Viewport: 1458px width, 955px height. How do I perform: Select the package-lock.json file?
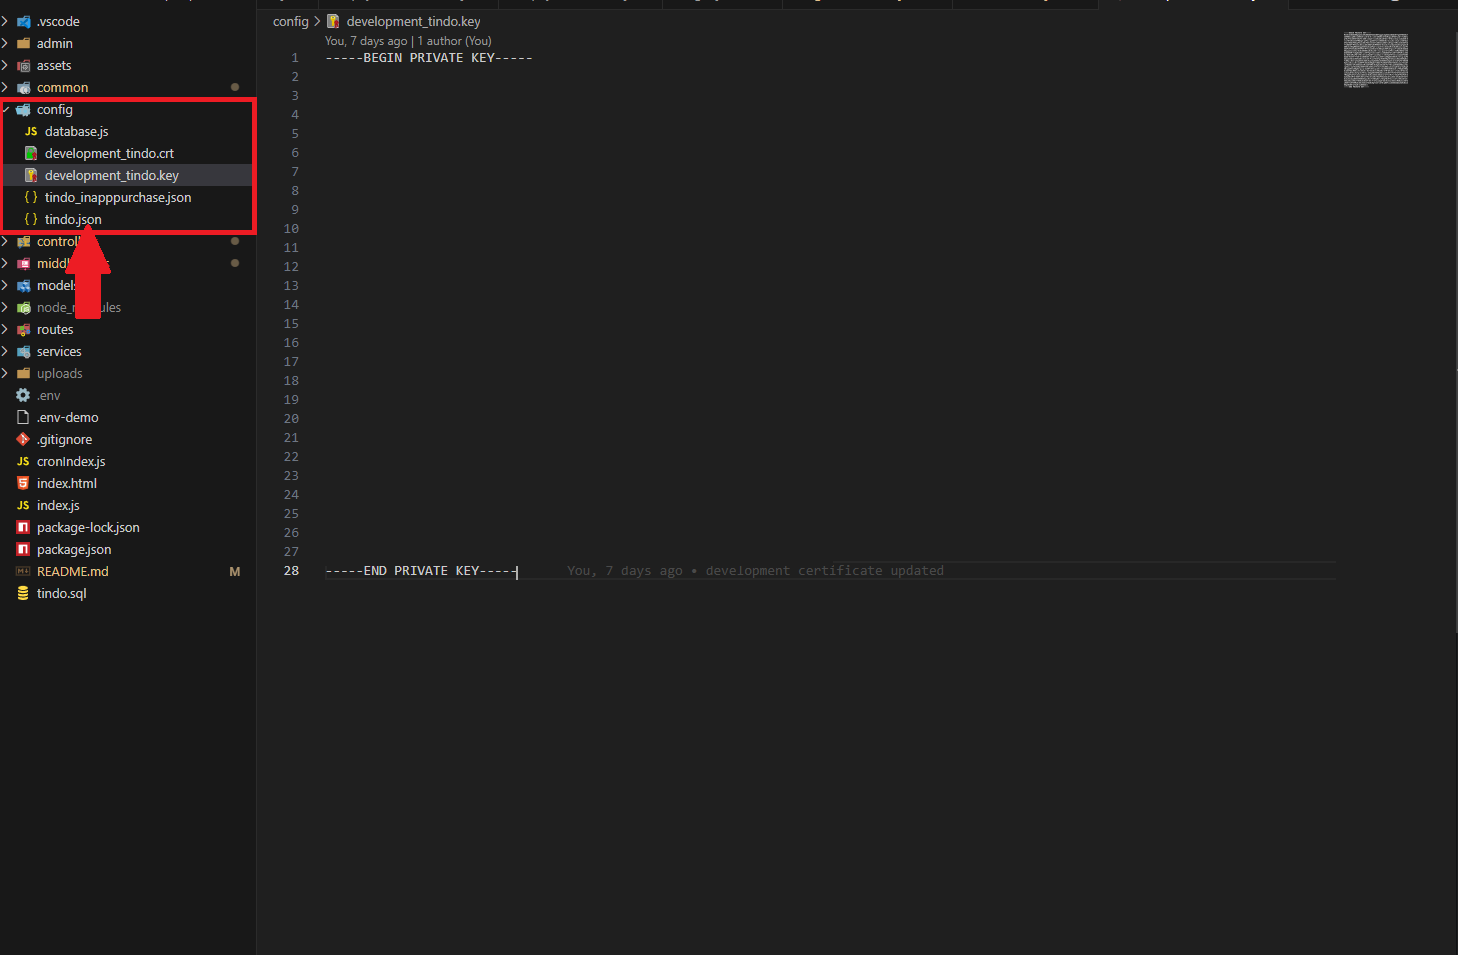(x=87, y=528)
